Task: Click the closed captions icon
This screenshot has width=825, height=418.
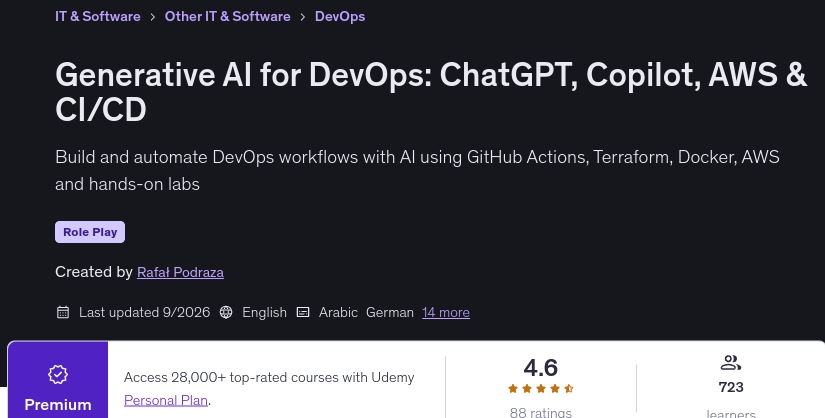Action: coord(303,312)
